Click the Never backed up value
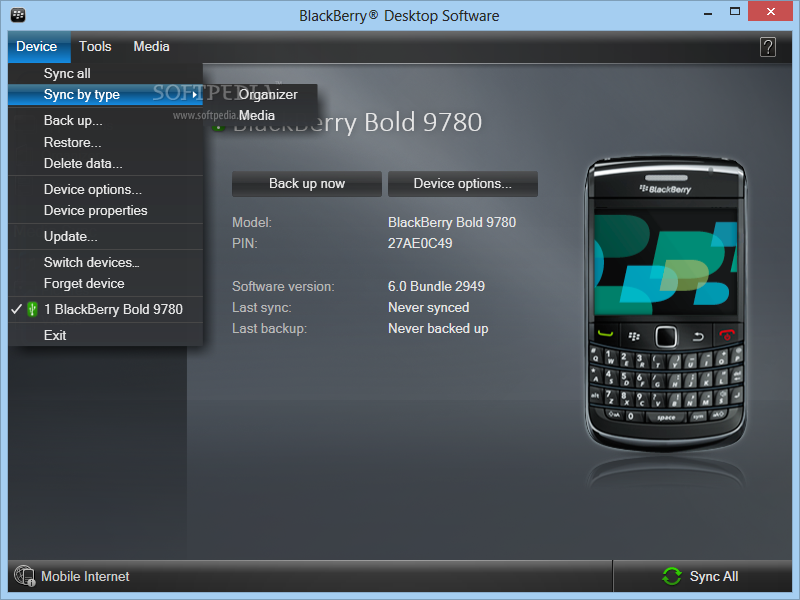This screenshot has width=800, height=600. [x=438, y=329]
